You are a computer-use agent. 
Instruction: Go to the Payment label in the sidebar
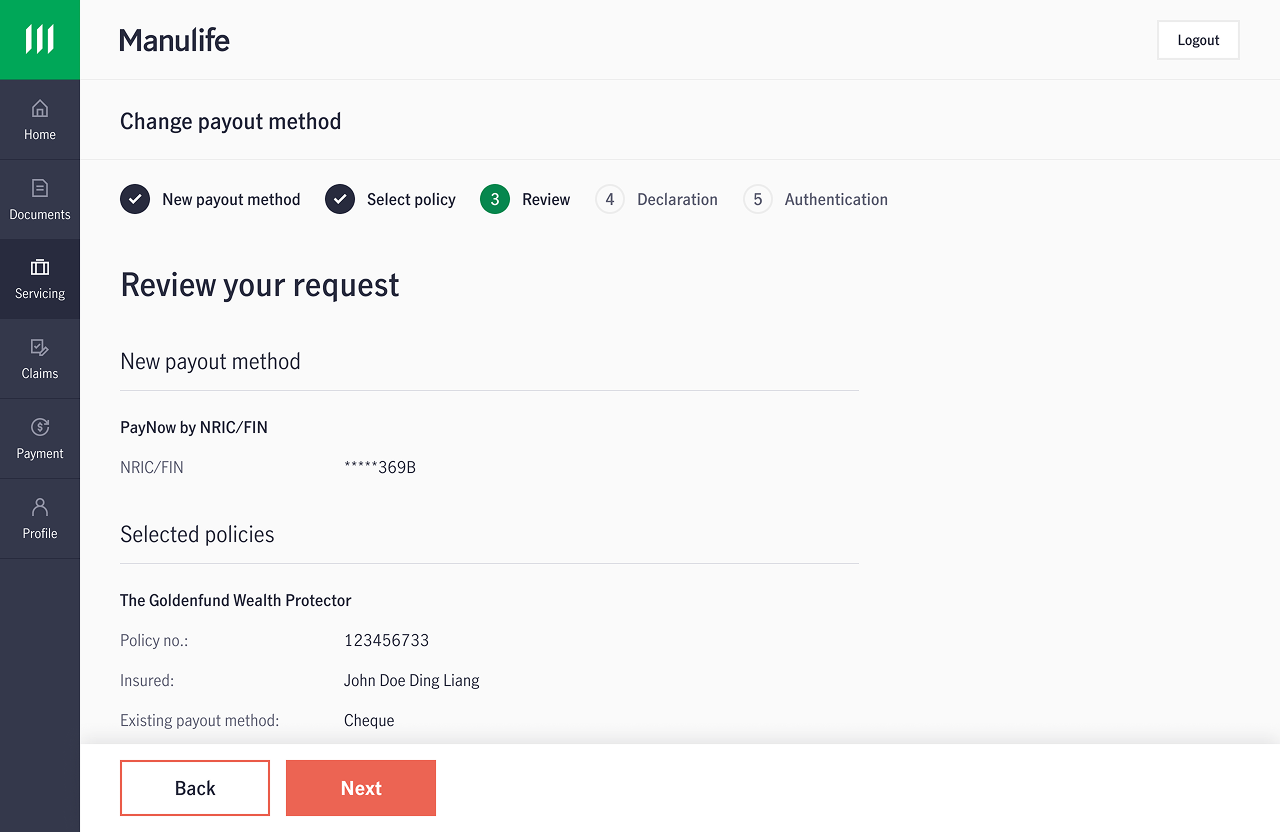pyautogui.click(x=40, y=453)
